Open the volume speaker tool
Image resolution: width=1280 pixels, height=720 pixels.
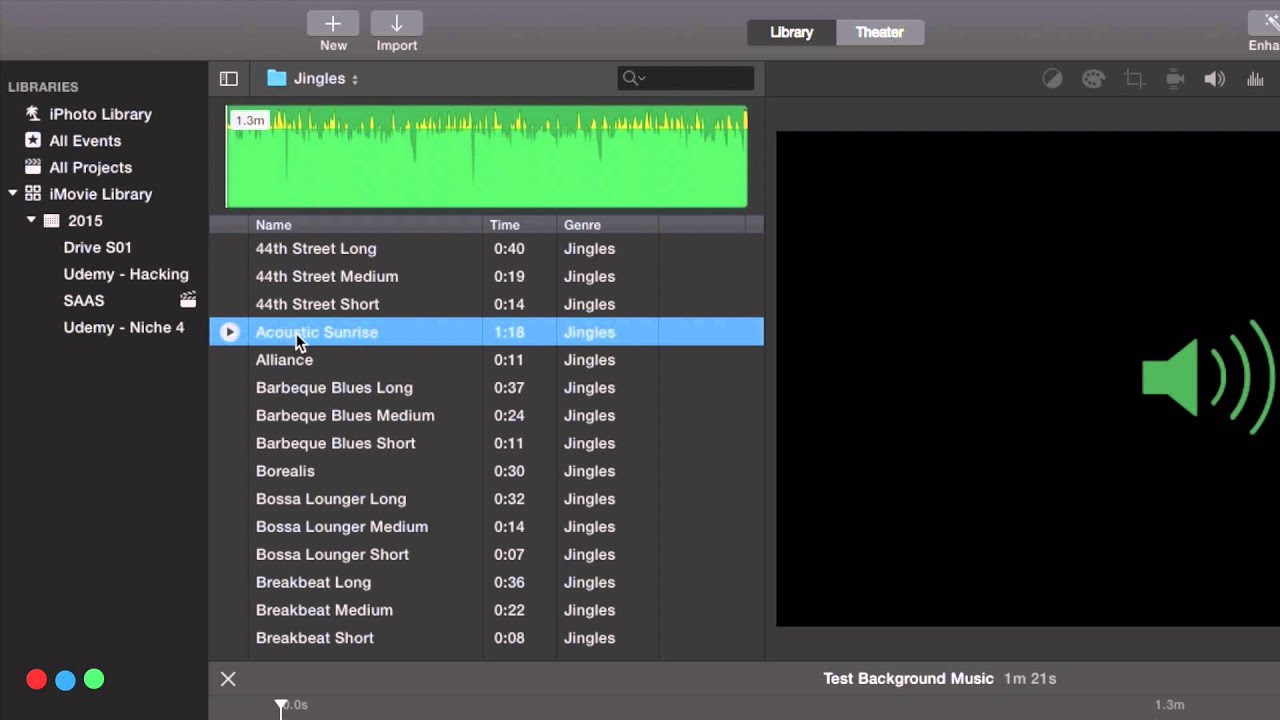[1215, 79]
